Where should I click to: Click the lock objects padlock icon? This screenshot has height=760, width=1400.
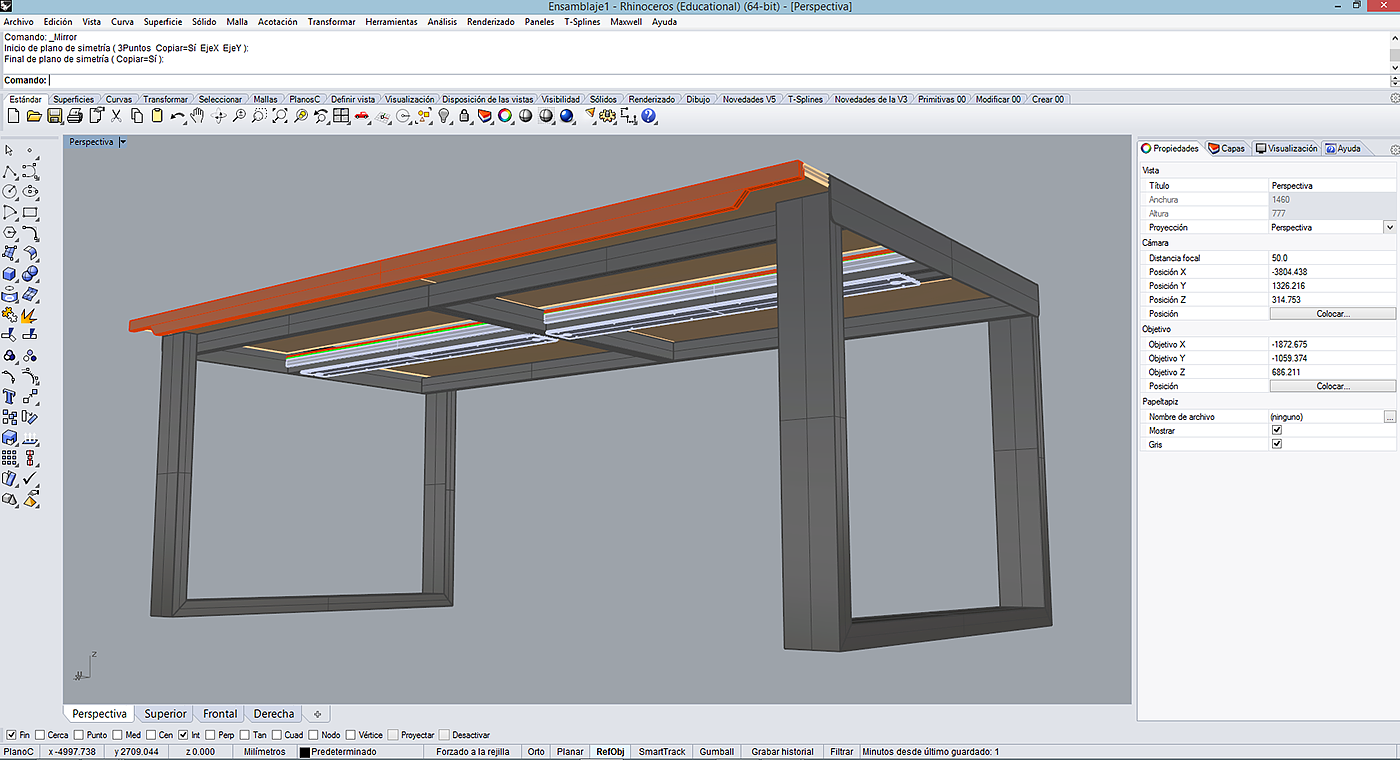pos(464,116)
